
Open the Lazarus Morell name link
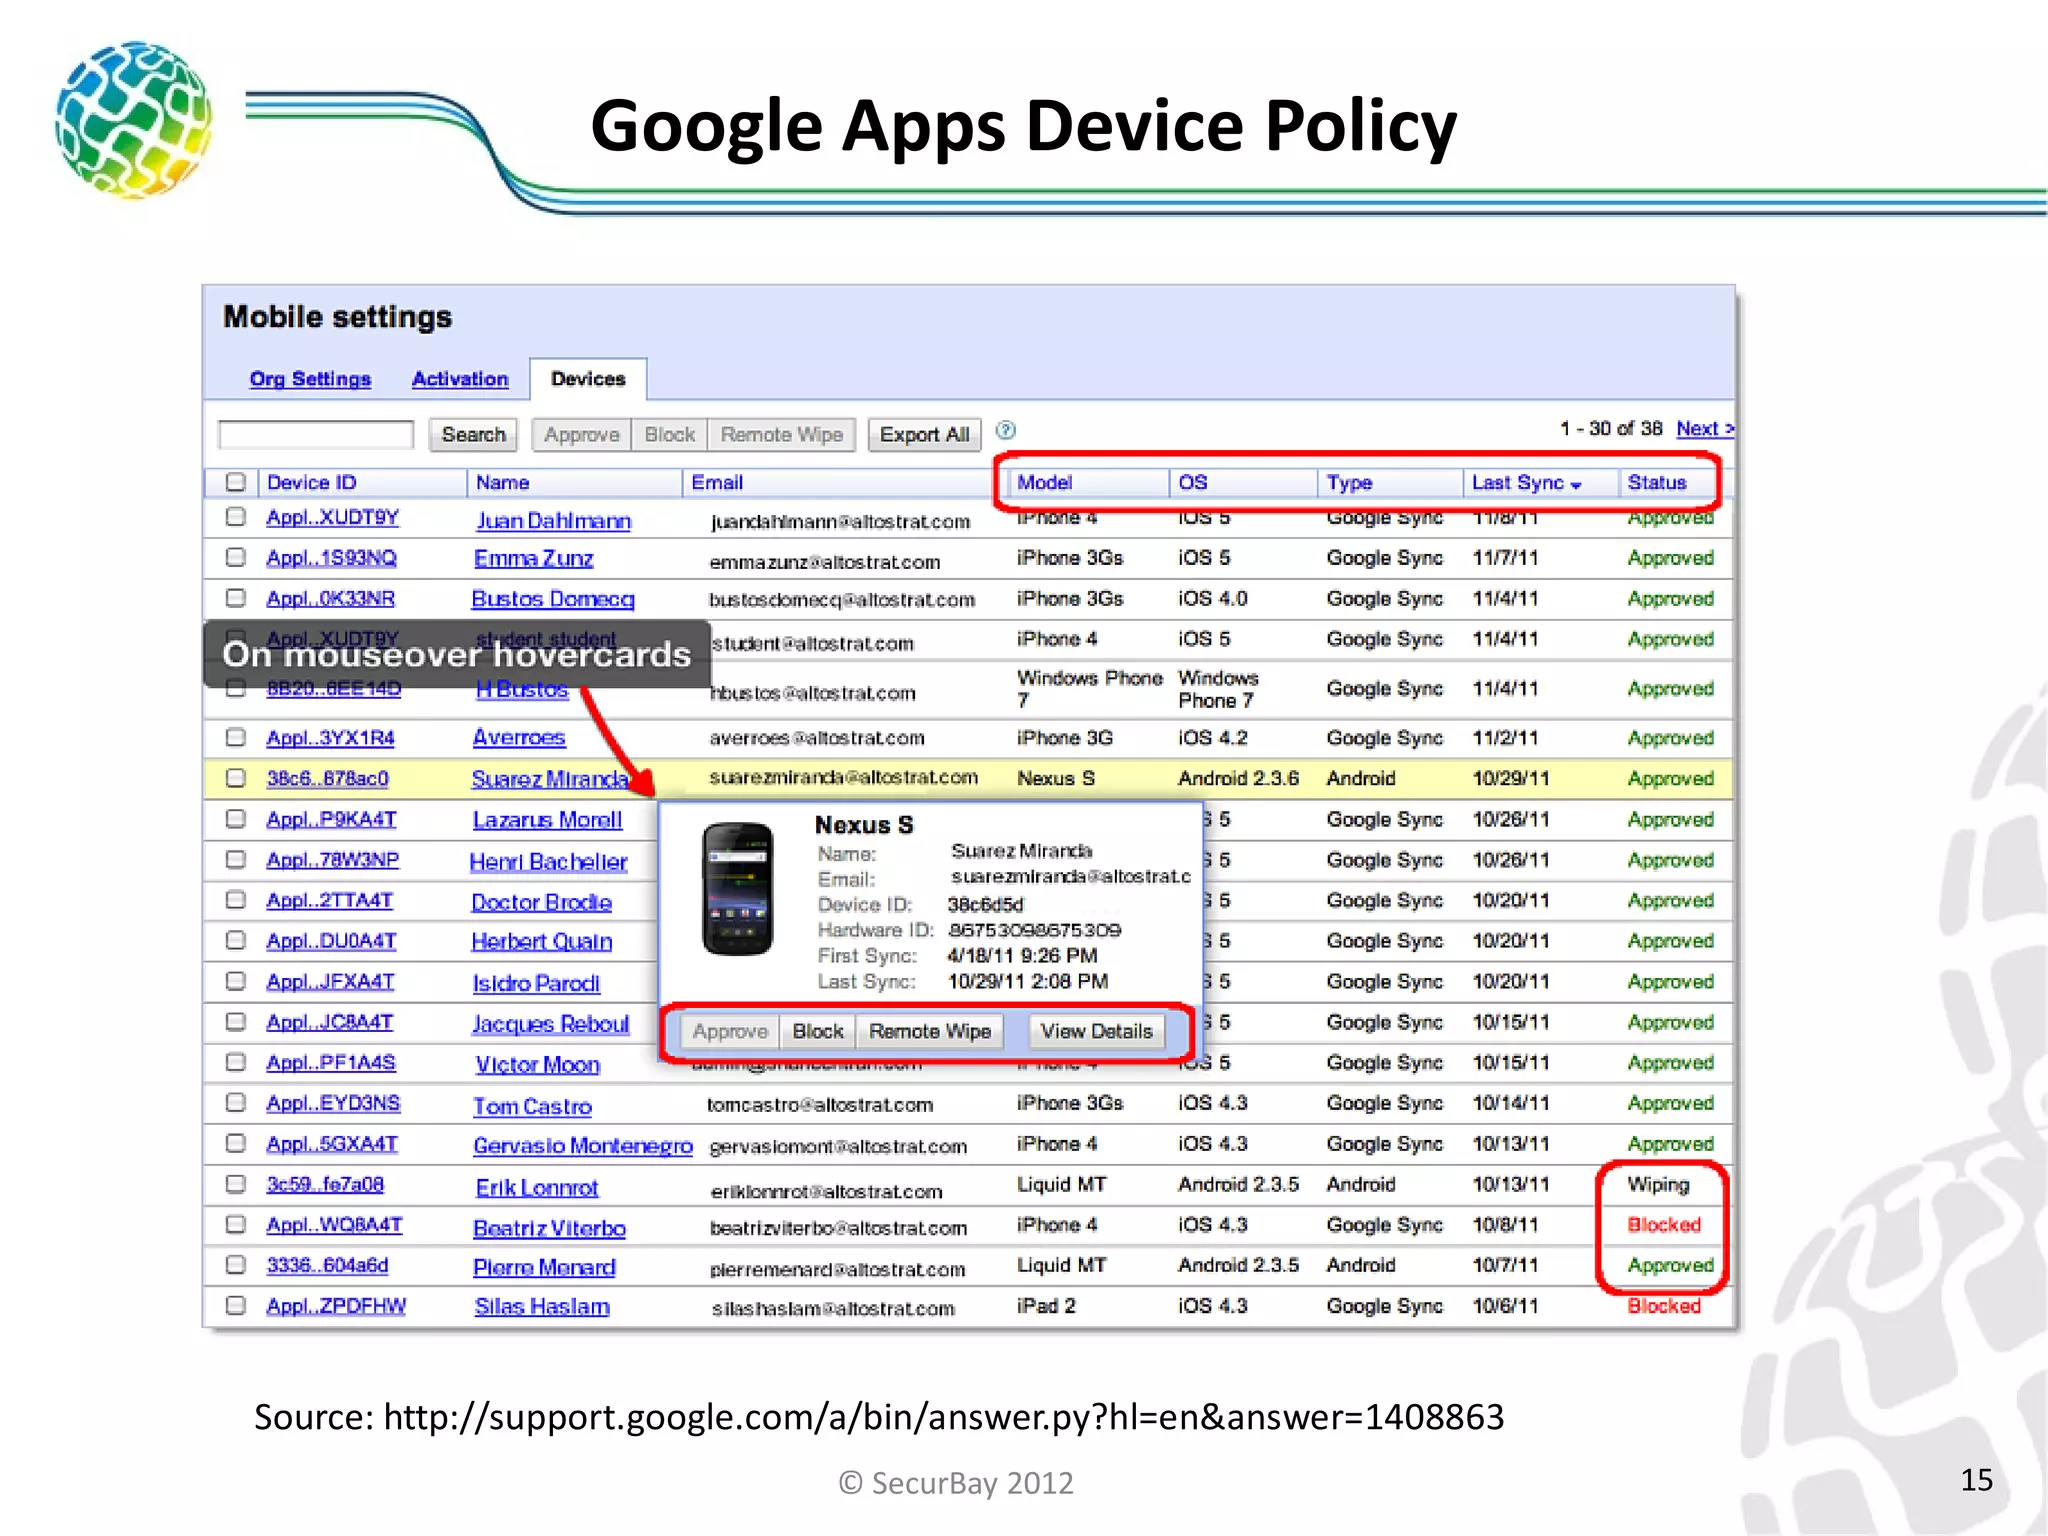[x=547, y=821]
